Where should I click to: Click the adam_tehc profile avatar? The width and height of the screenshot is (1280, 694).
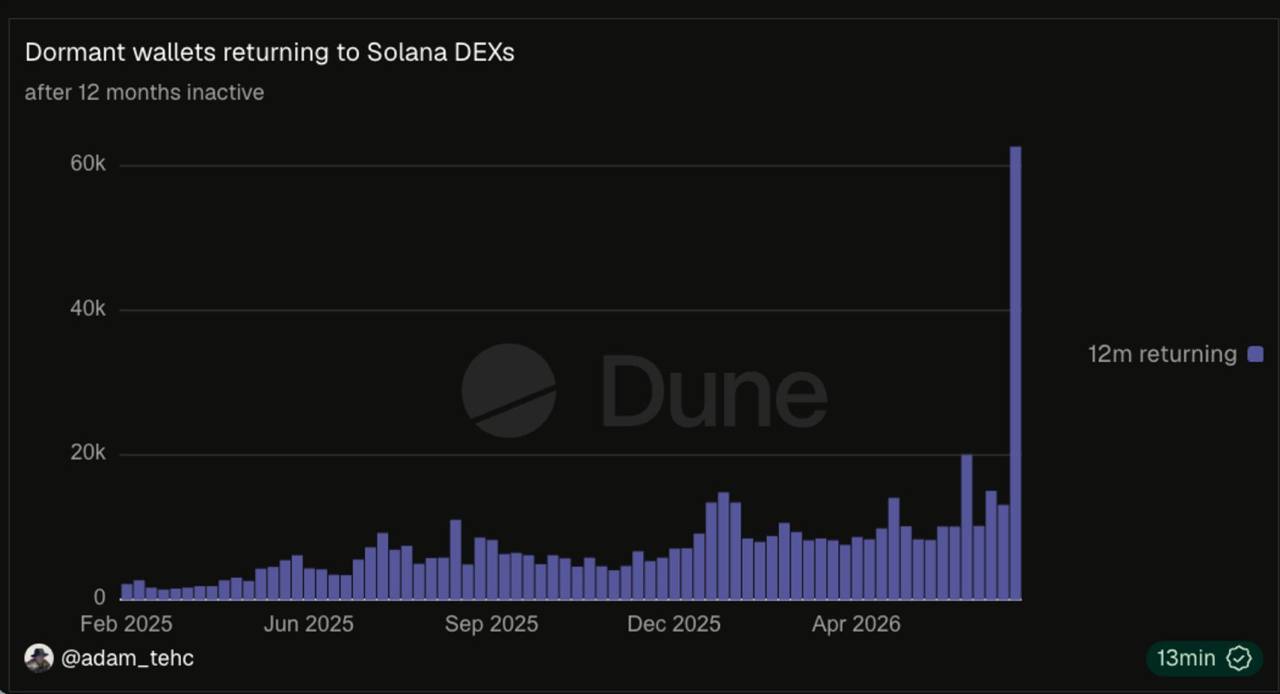click(x=39, y=658)
